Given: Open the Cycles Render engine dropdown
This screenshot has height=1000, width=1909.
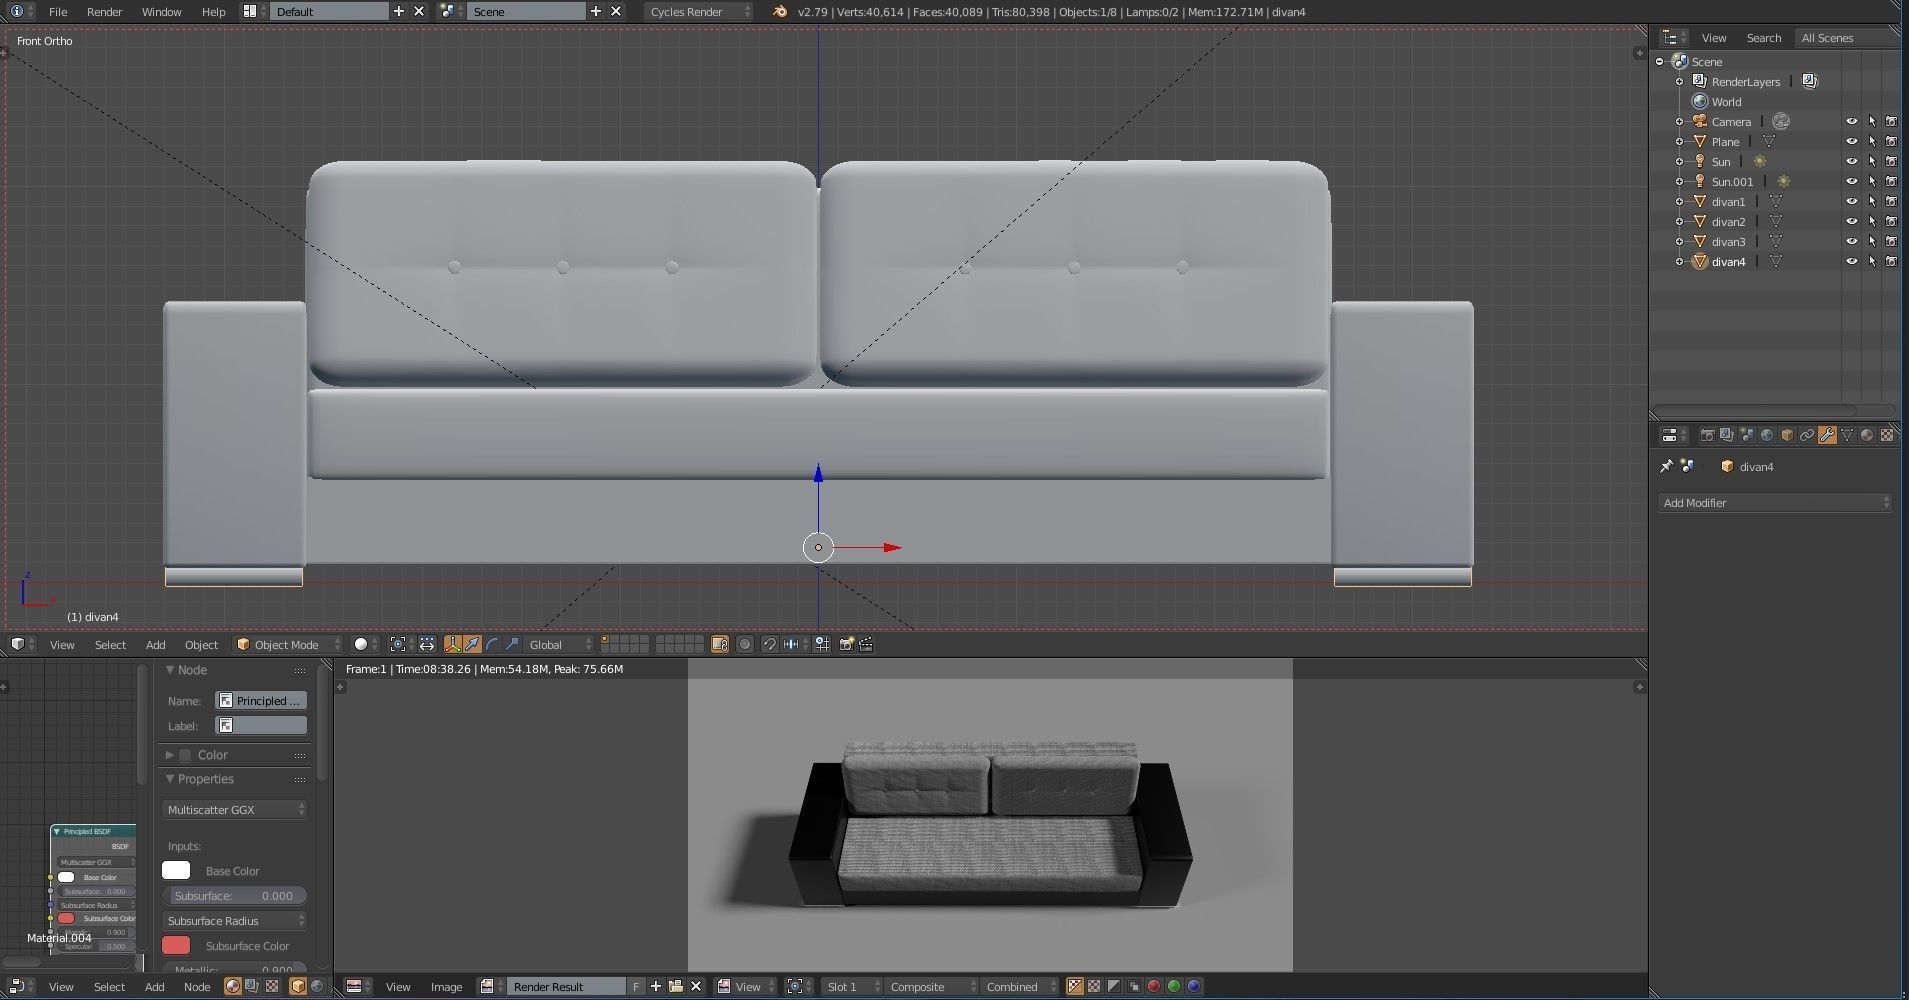Looking at the screenshot, I should pyautogui.click(x=698, y=12).
